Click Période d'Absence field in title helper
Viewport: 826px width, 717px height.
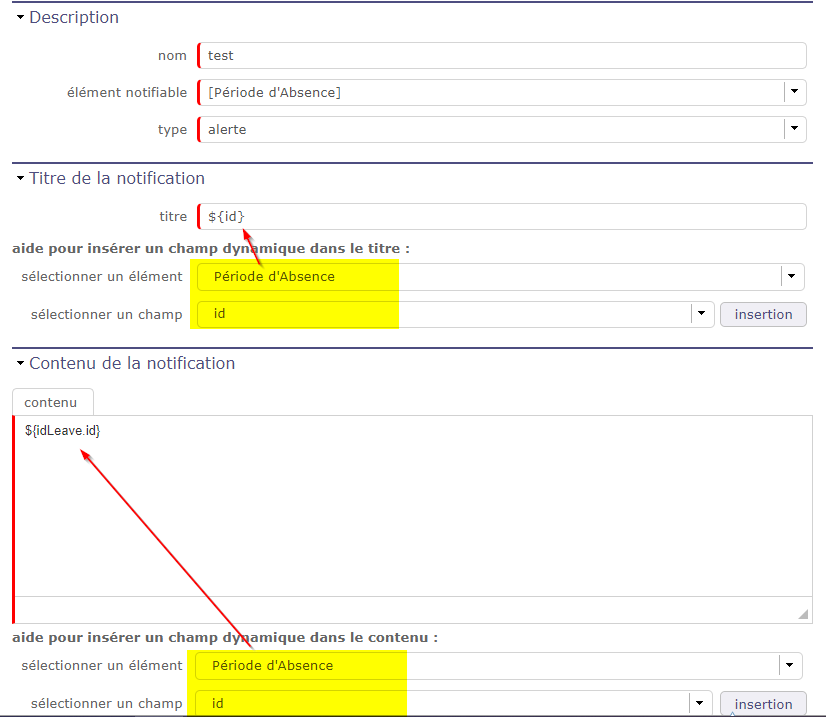[490, 277]
